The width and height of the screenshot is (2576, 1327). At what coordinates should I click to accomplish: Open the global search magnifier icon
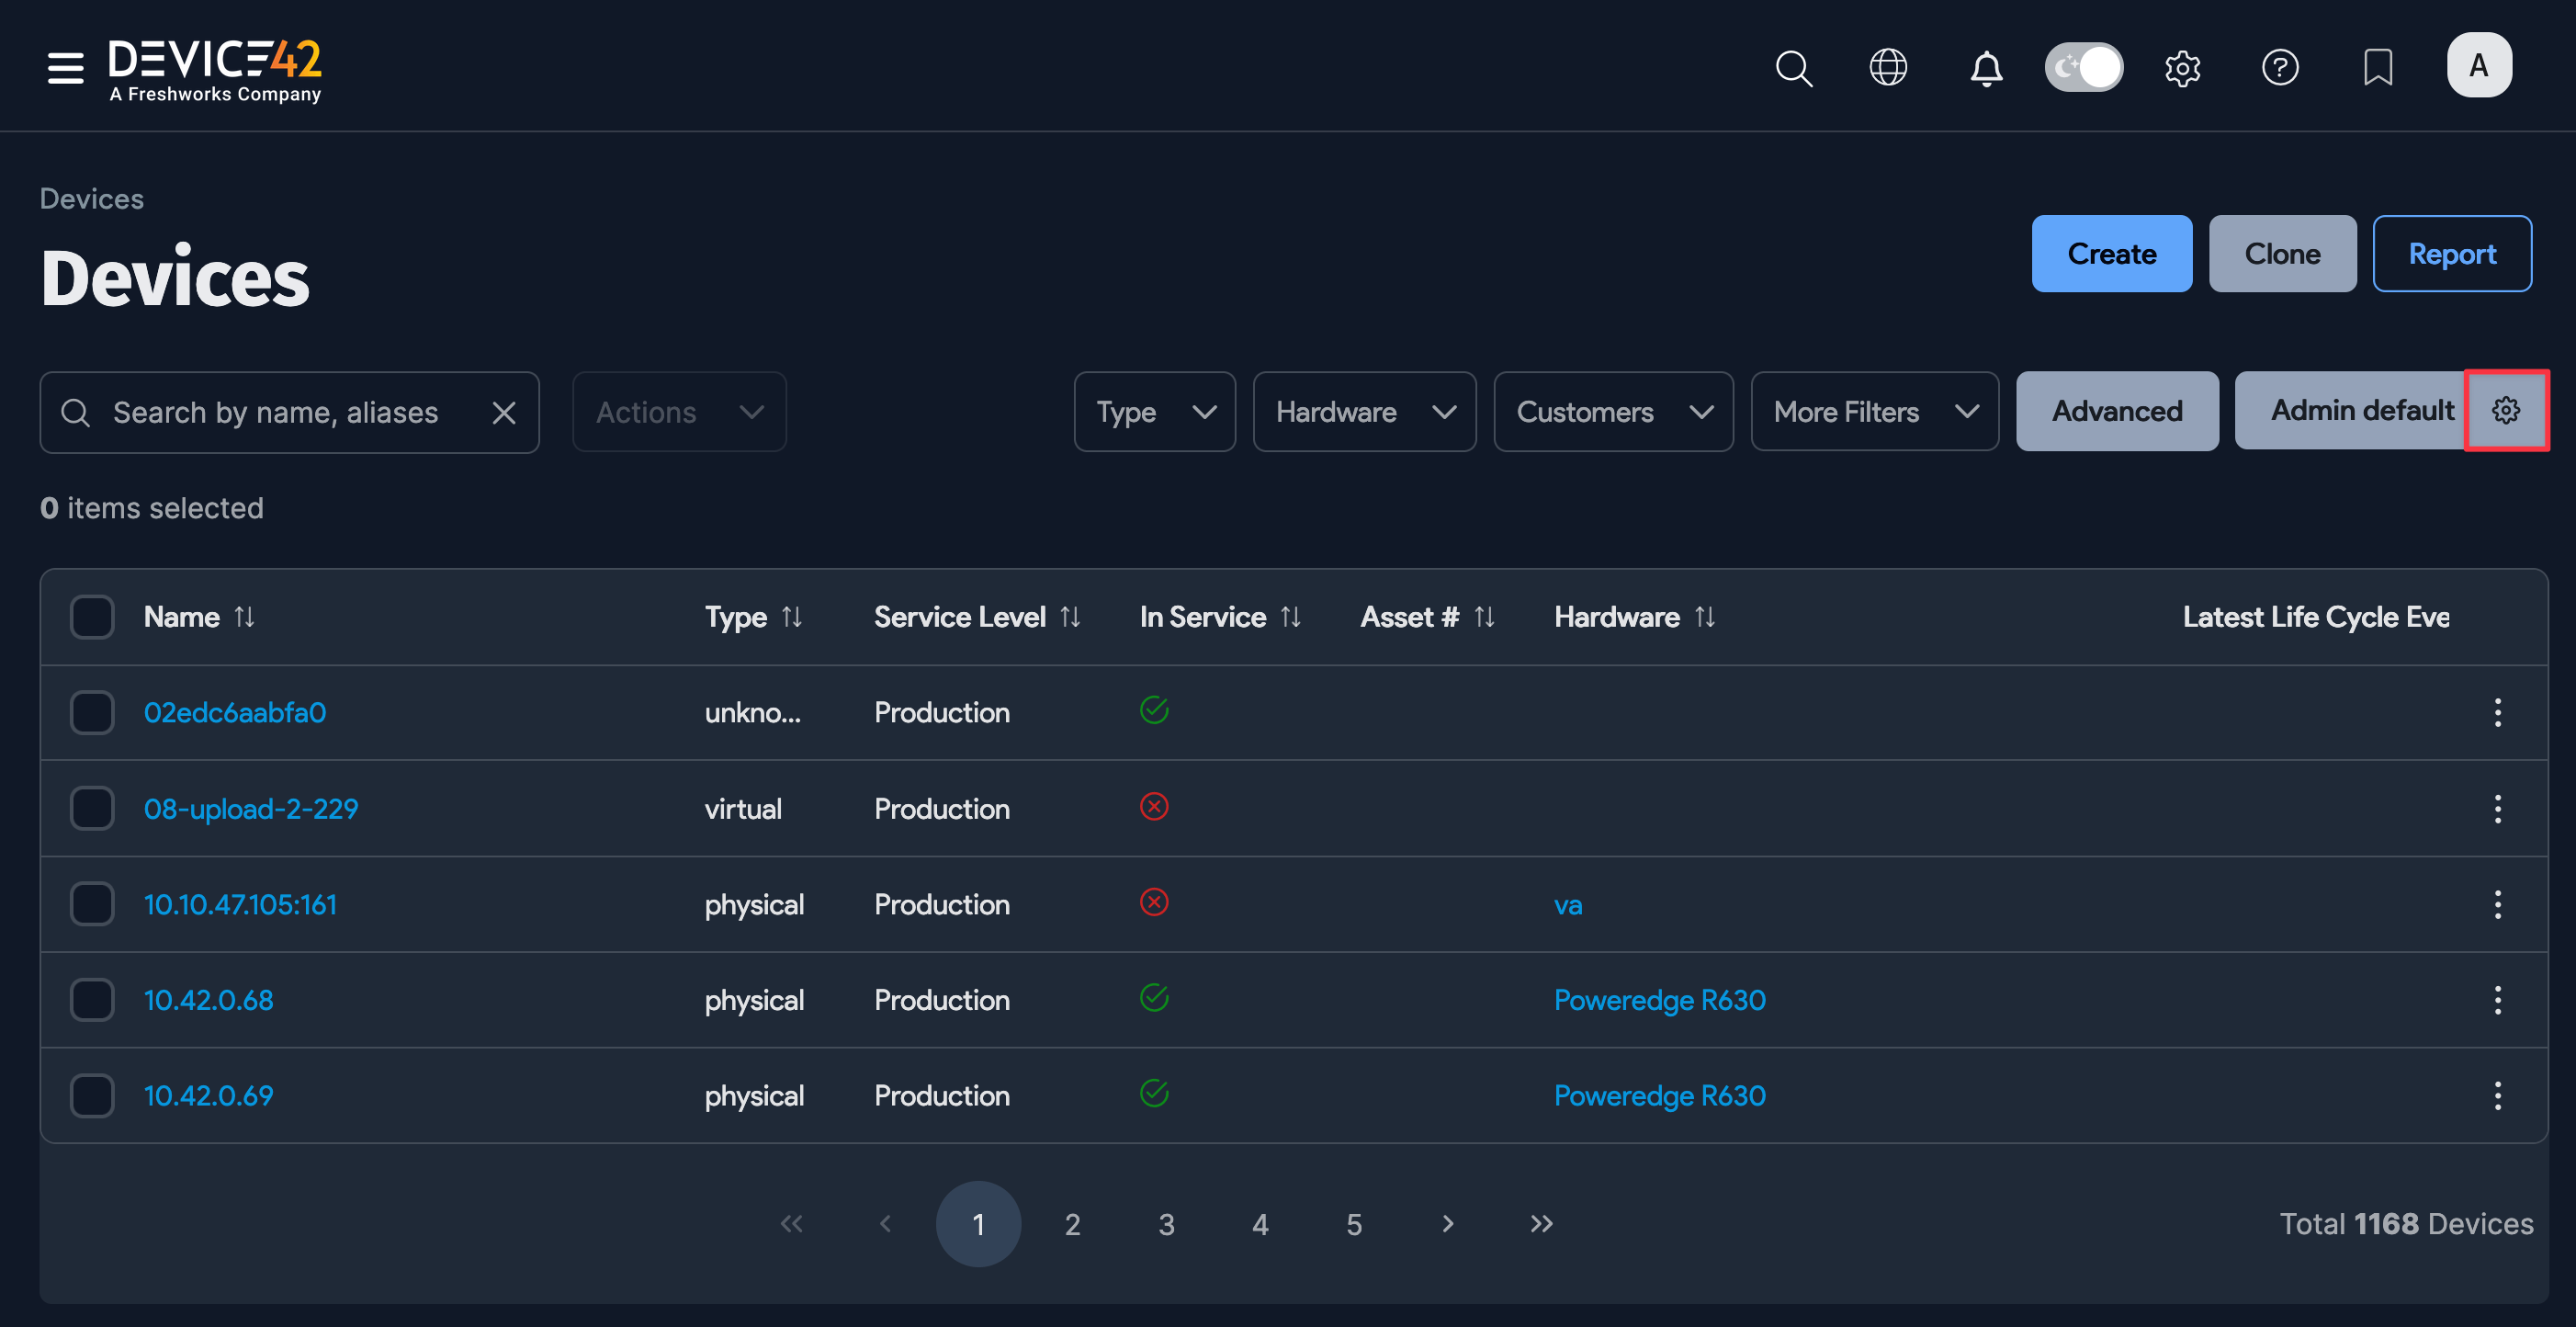[x=1794, y=68]
